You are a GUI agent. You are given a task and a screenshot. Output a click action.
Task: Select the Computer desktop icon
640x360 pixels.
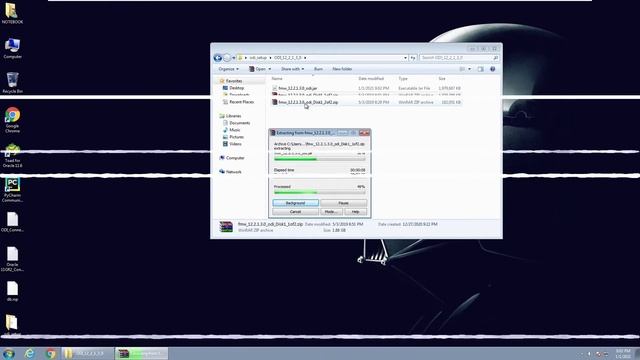point(12,48)
